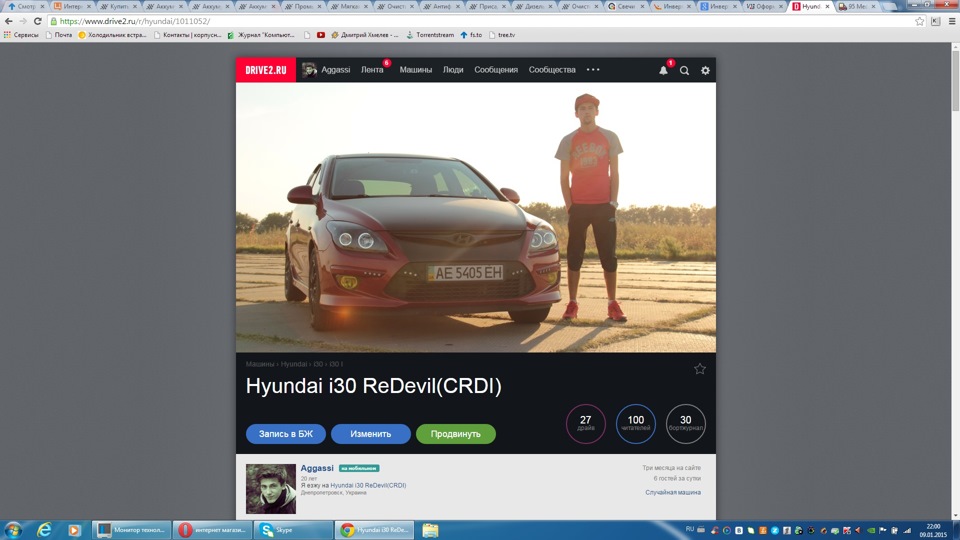Open the Холодильник встра... bookmark

[x=112, y=35]
